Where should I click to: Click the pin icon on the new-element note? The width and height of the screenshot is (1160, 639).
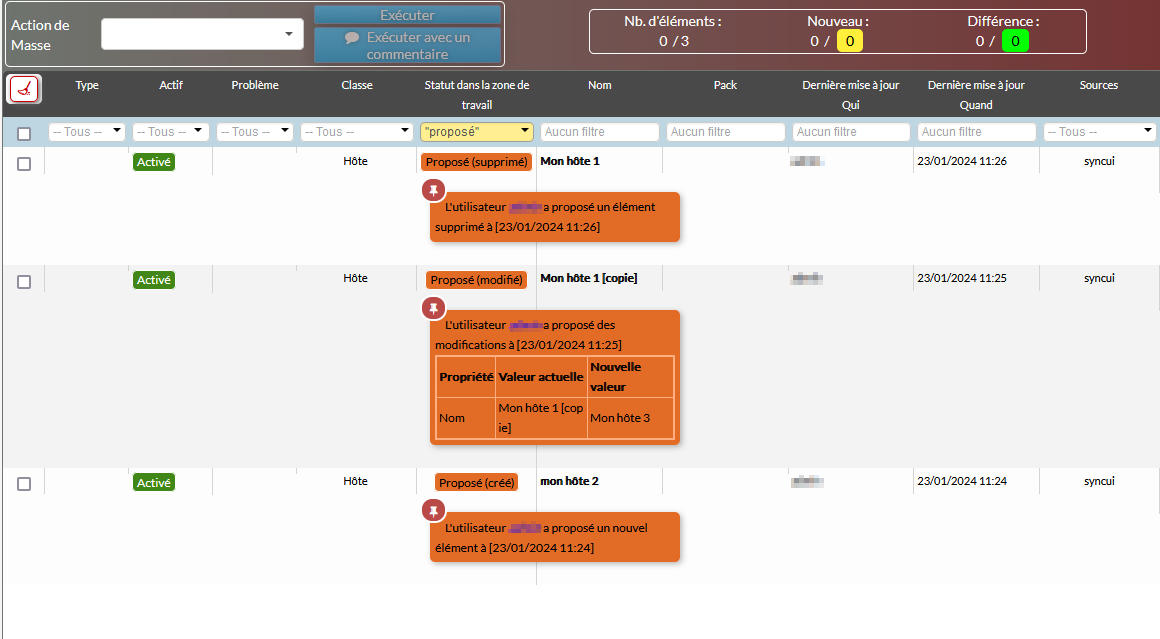[433, 510]
